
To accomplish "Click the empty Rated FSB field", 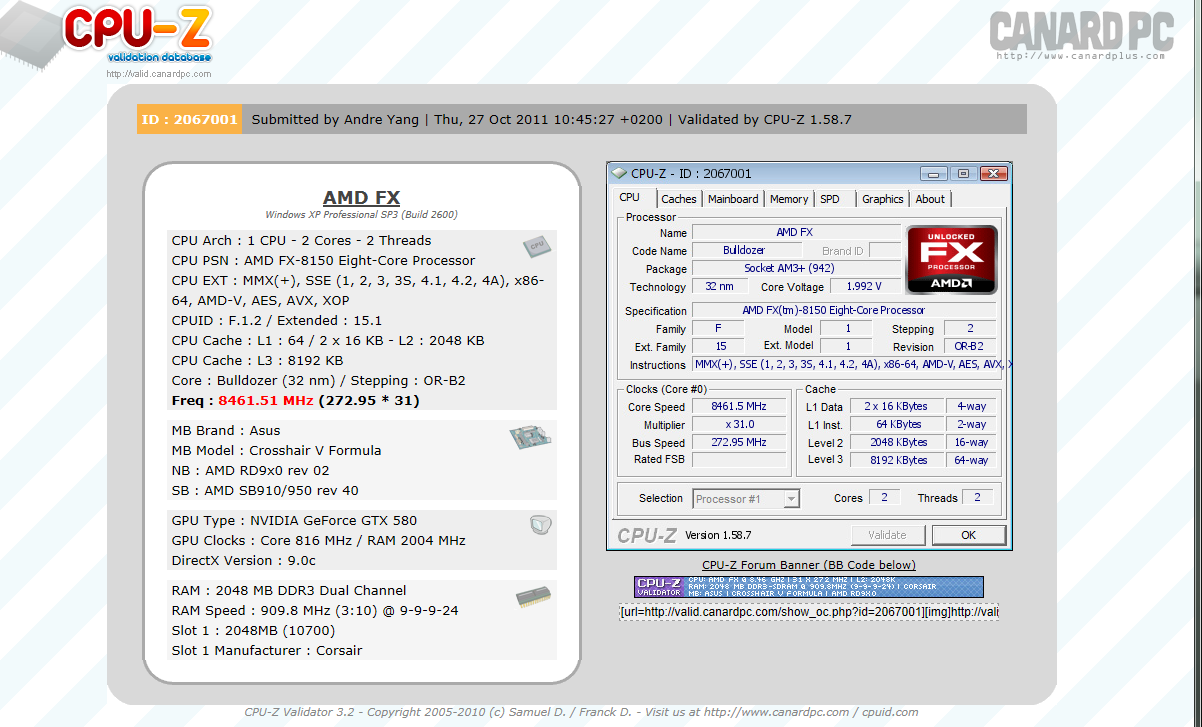I will [739, 460].
